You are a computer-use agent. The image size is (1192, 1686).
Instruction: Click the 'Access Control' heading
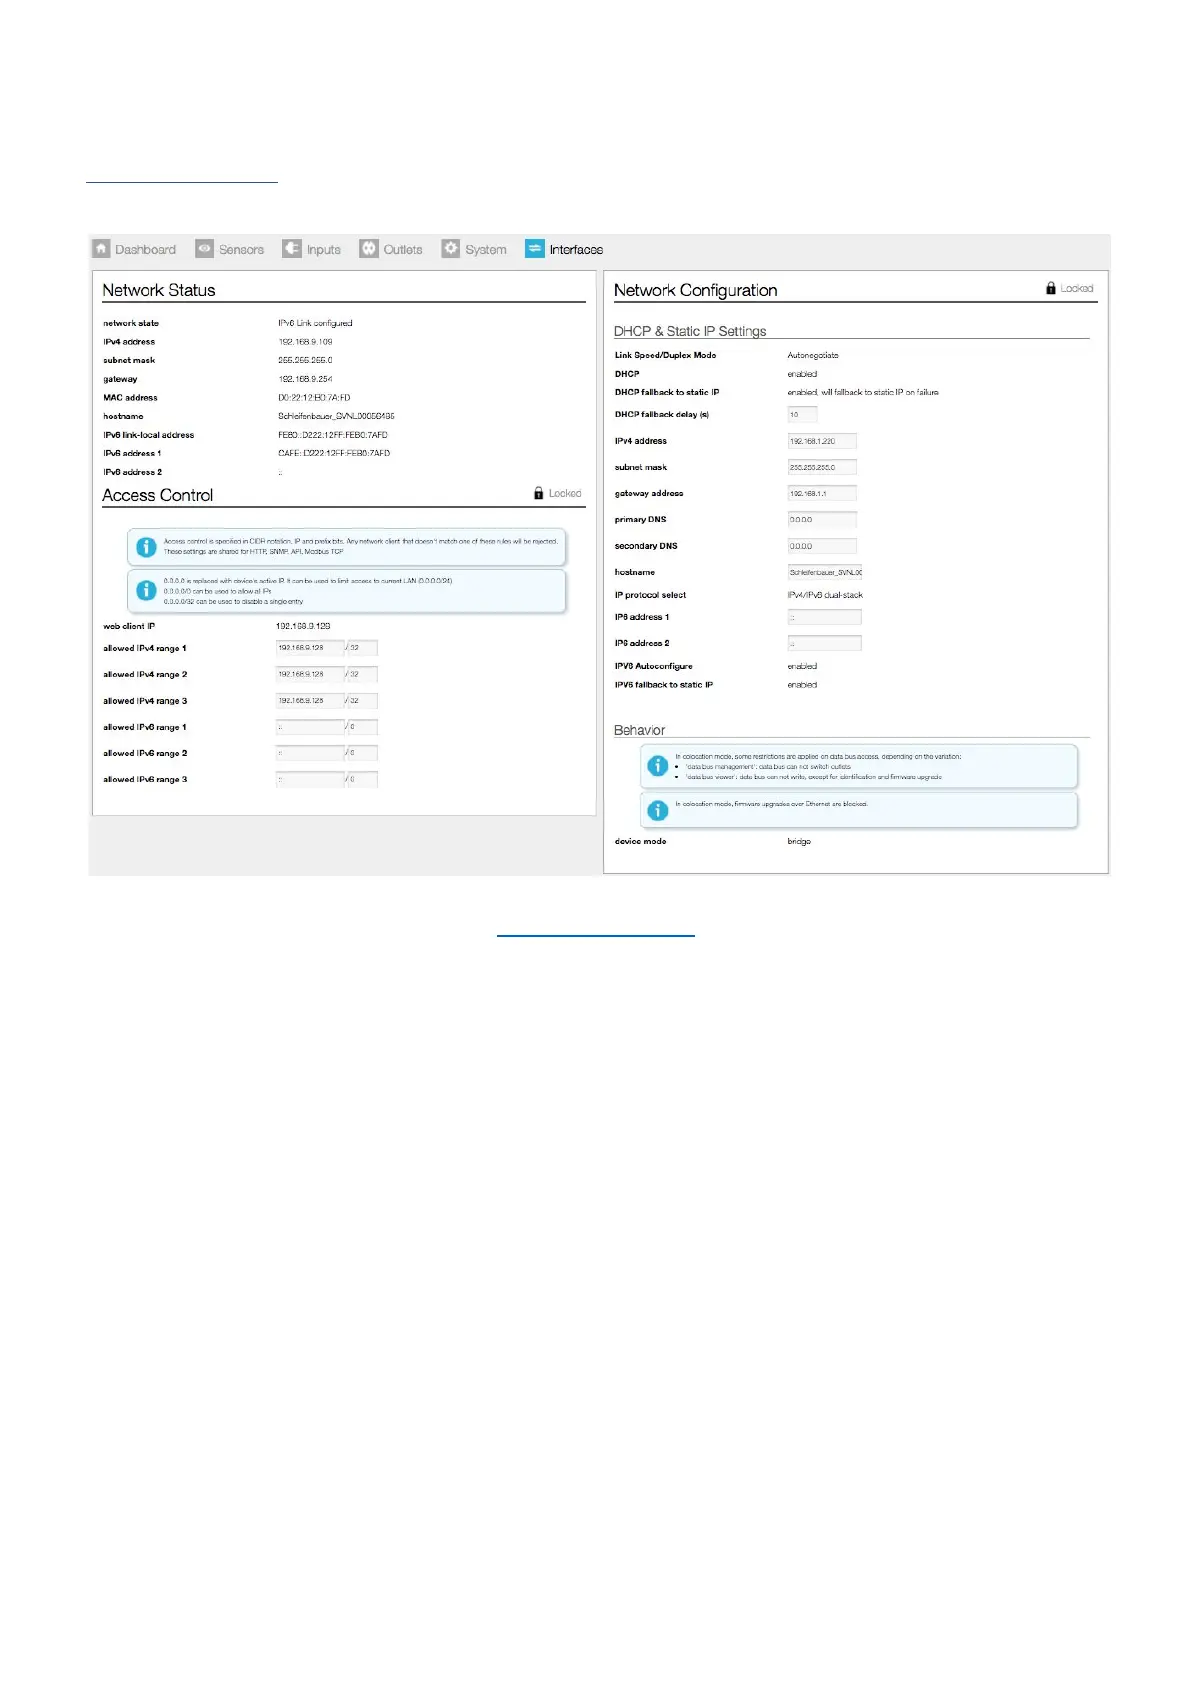(x=158, y=495)
